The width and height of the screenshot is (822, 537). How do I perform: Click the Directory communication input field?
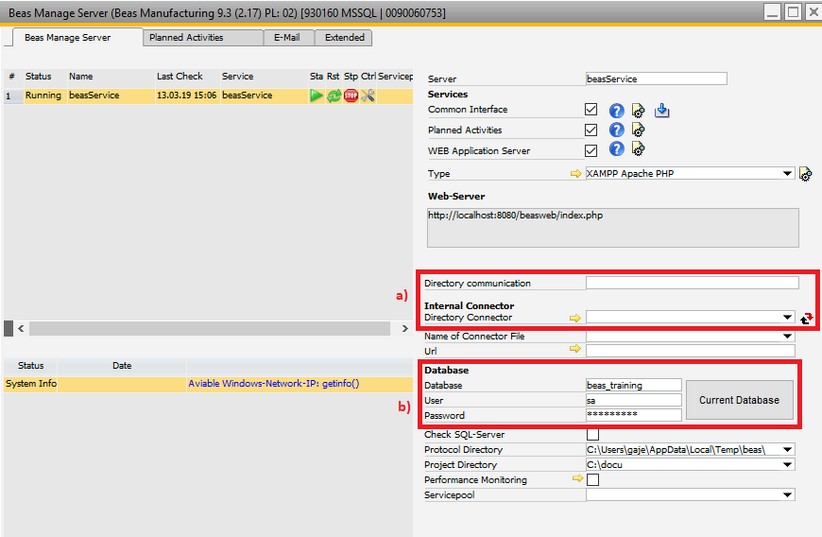(692, 284)
